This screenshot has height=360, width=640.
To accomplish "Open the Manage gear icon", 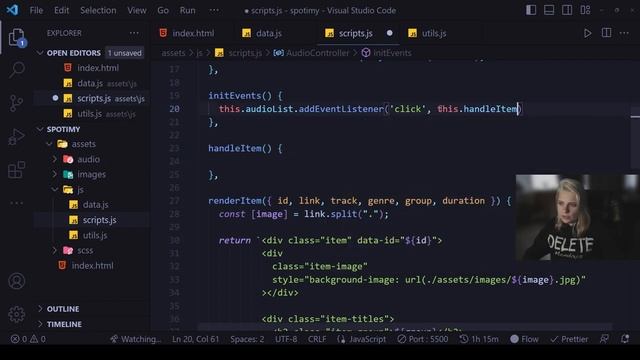I will coord(17,314).
